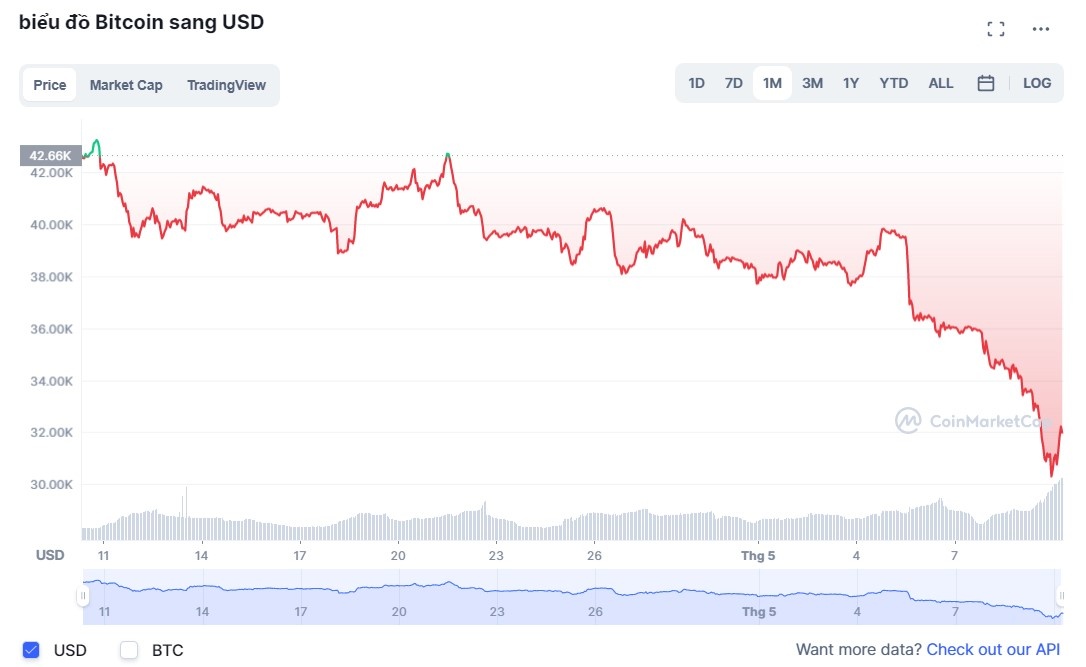Open the three-dot more options menu
Image resolution: width=1086 pixels, height=667 pixels.
[1041, 29]
